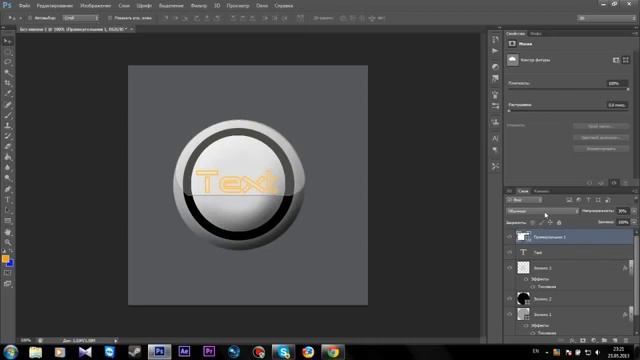640x360 pixels.
Task: Open Chrome from the taskbar
Action: 333,351
